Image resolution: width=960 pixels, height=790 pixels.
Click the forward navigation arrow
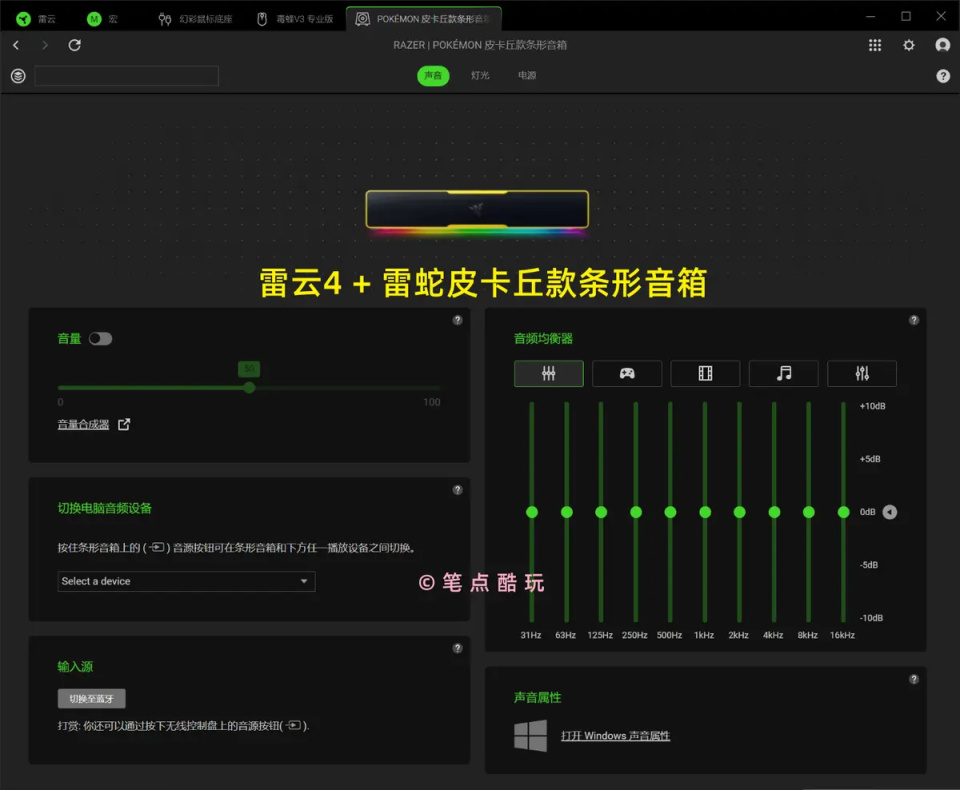point(44,45)
